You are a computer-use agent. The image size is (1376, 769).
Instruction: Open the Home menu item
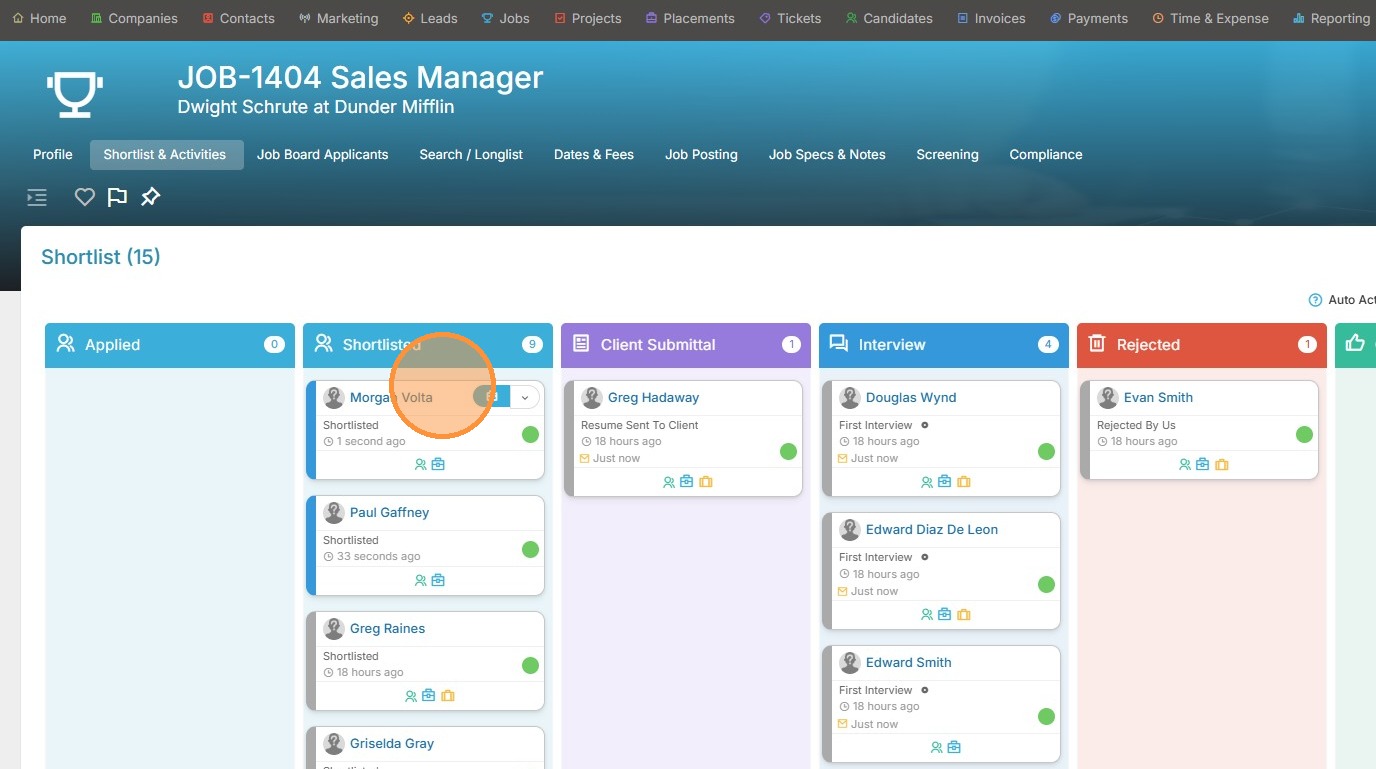pyautogui.click(x=39, y=18)
